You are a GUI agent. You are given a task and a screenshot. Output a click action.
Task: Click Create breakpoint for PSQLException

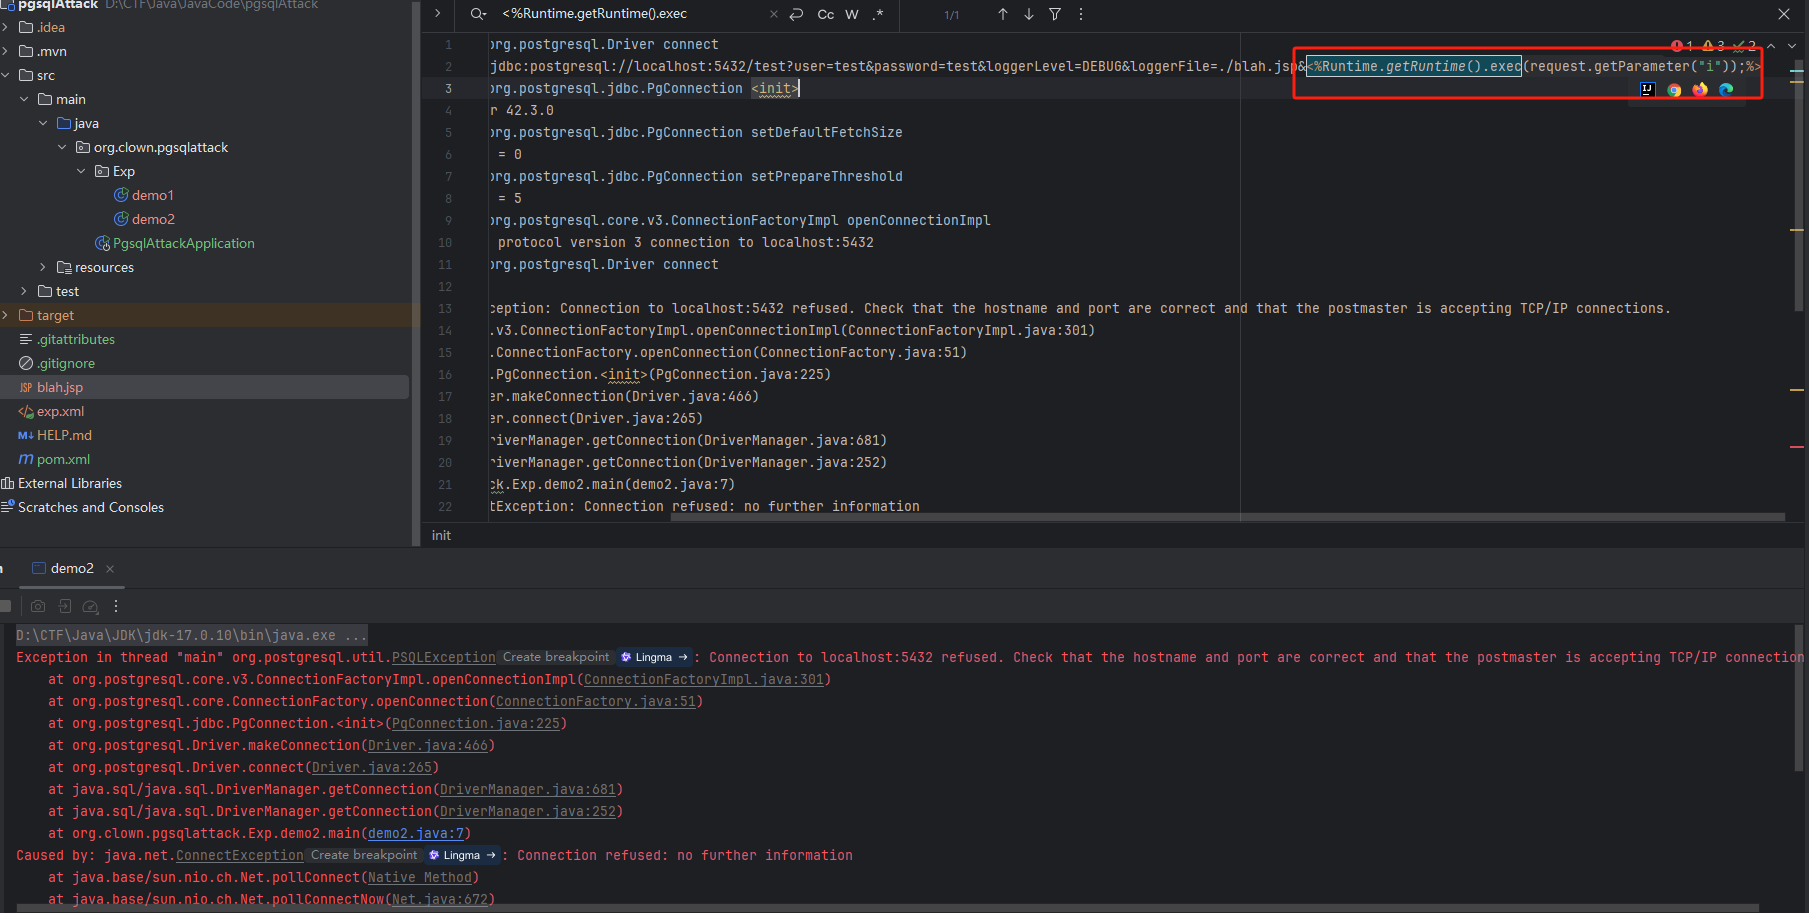[556, 657]
